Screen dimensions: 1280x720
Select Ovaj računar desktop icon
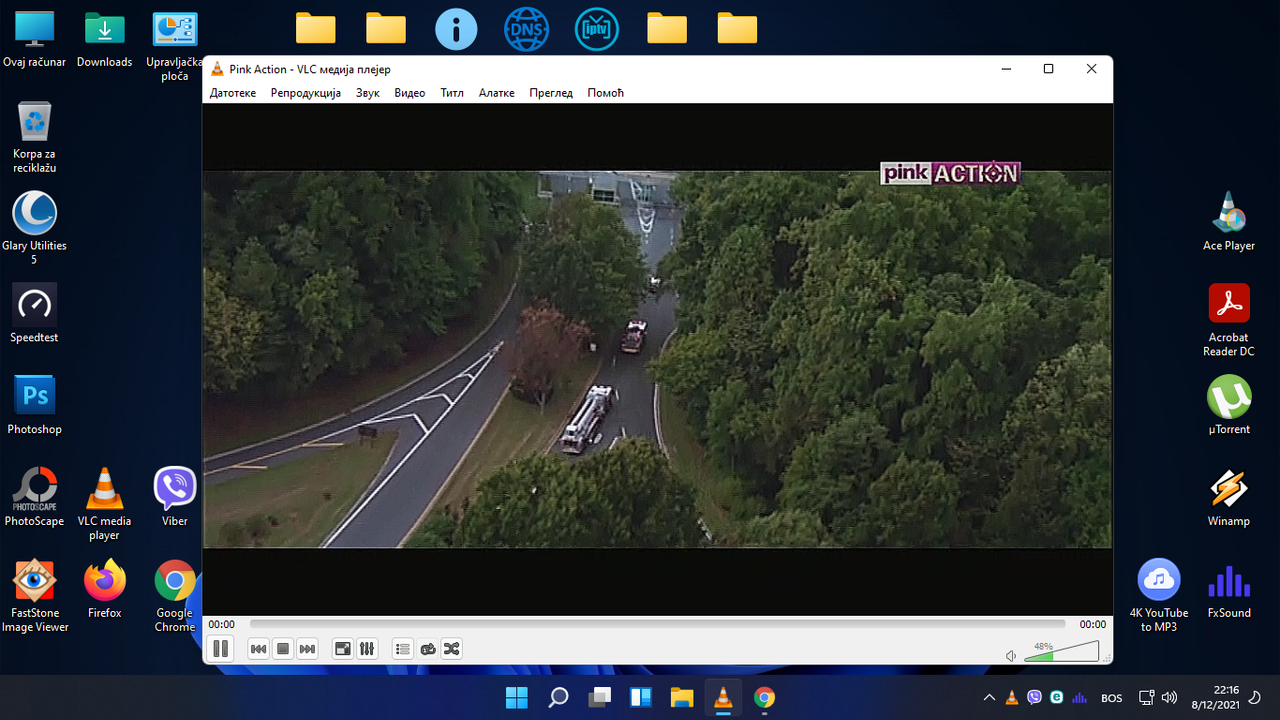35,40
